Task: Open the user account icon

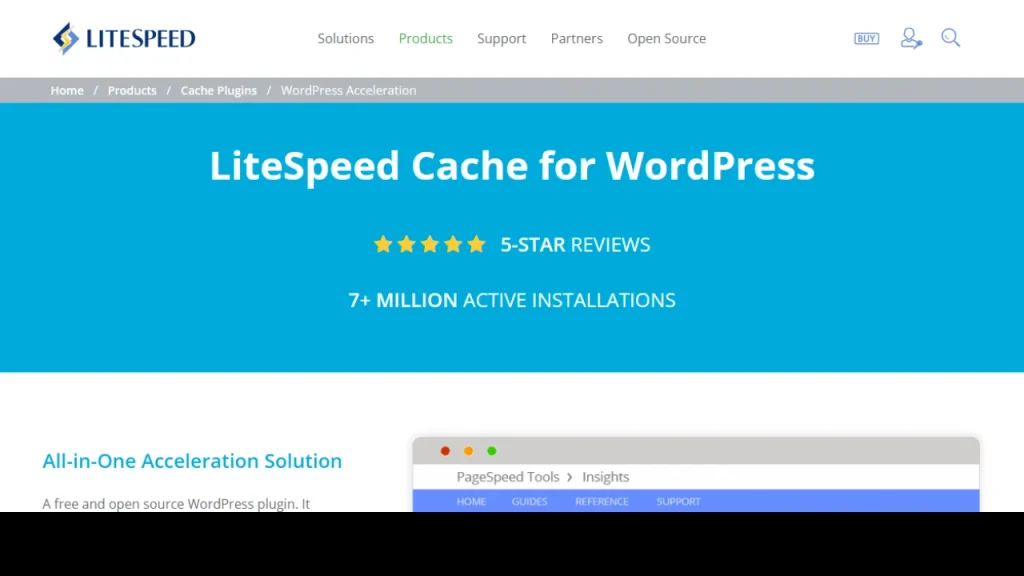Action: (910, 39)
